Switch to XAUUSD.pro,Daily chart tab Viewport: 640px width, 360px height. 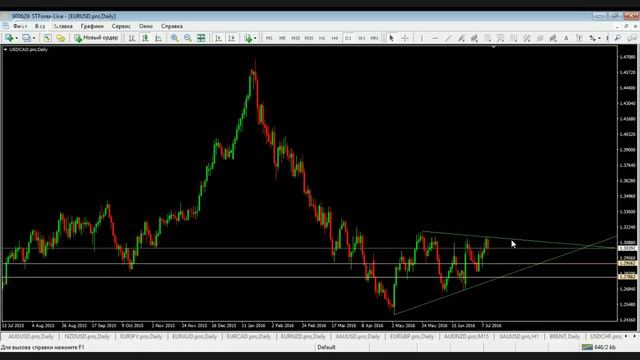point(358,336)
